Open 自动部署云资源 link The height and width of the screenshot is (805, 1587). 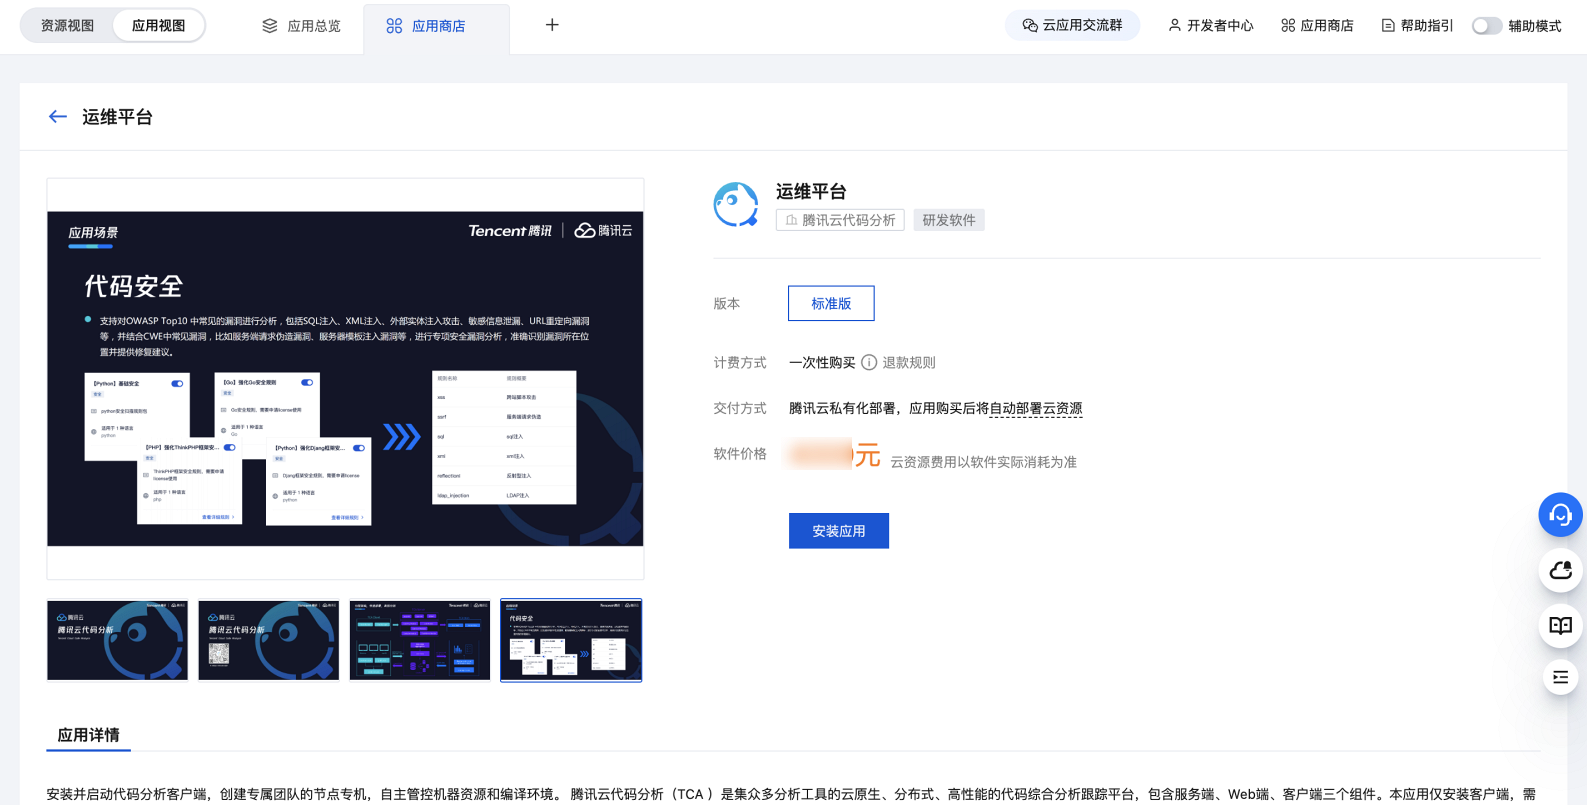click(x=1036, y=408)
